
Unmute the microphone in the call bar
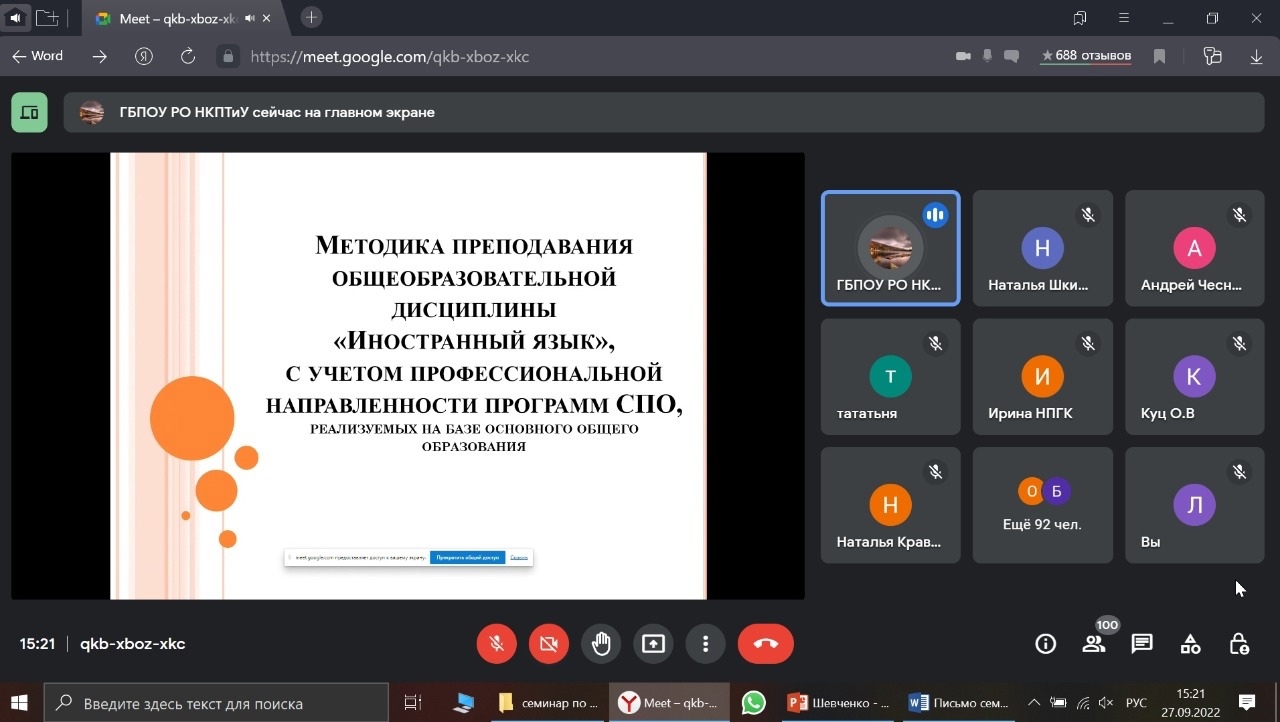pos(497,644)
